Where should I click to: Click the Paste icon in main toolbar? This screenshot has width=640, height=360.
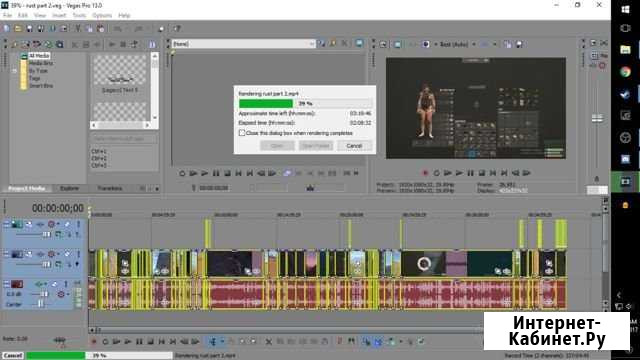click(x=100, y=29)
